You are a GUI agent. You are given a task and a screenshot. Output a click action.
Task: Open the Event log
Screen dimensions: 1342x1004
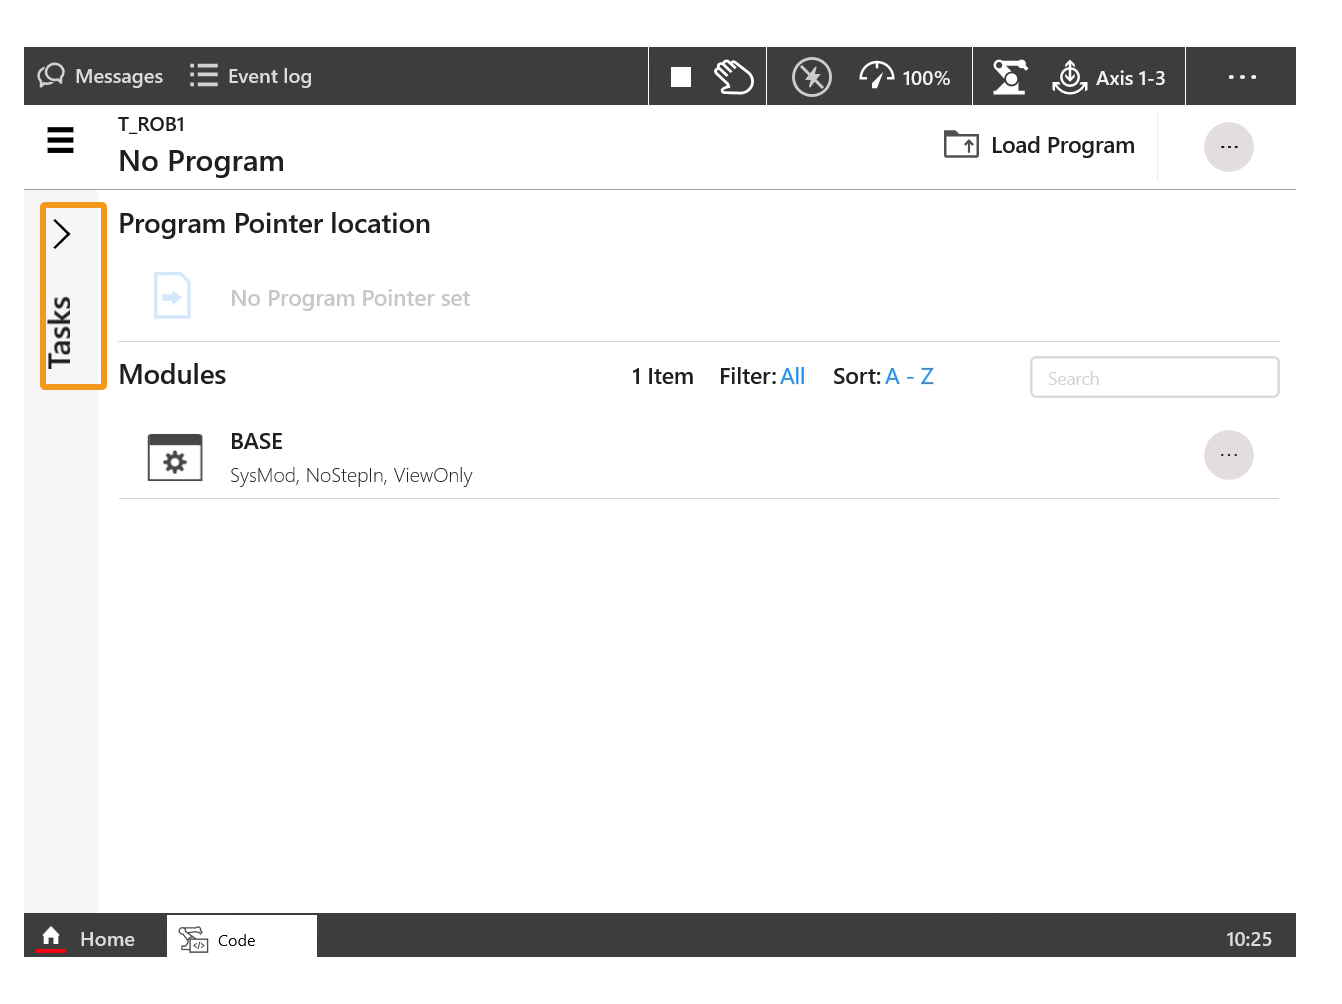tap(251, 77)
